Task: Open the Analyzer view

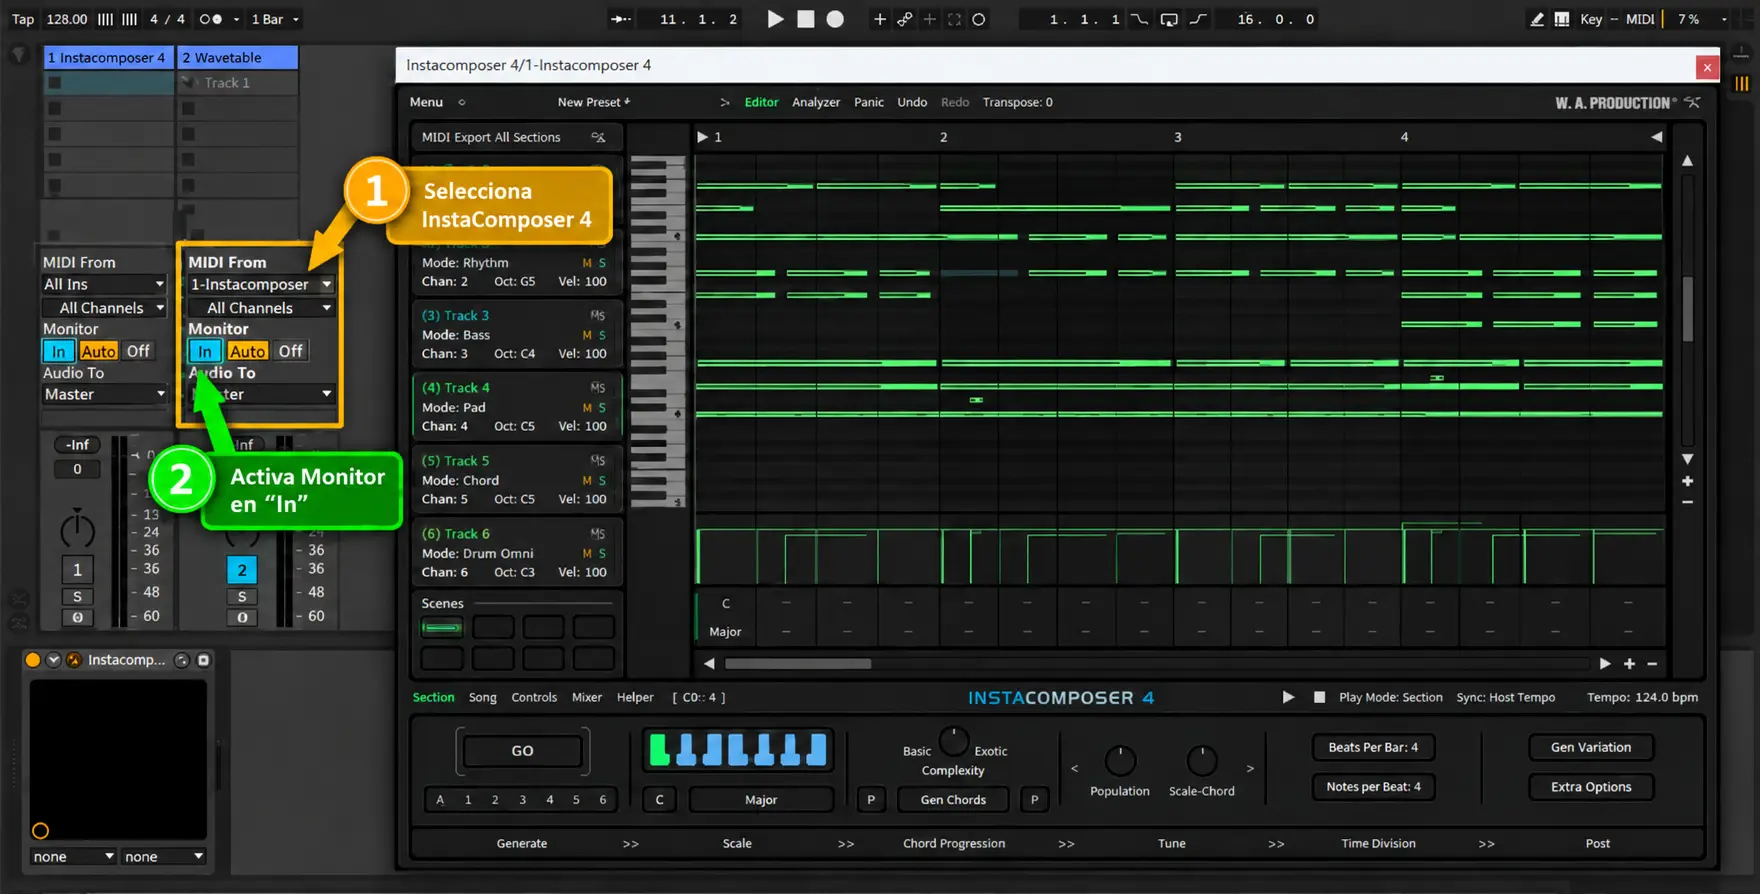Action: coord(816,102)
